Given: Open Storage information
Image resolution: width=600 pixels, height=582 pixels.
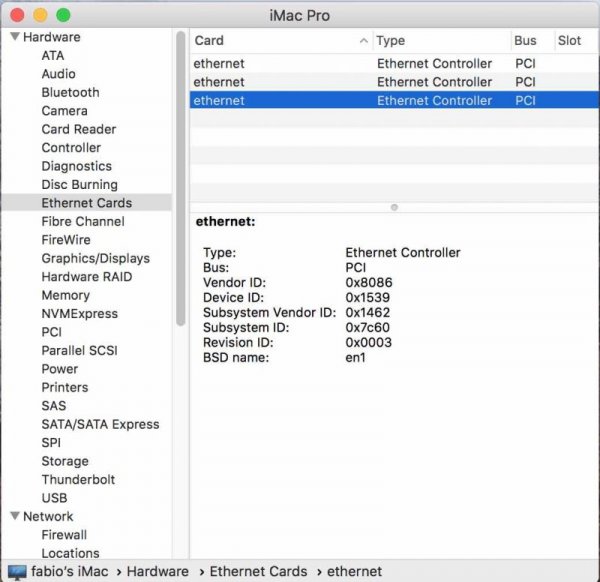Looking at the screenshot, I should 65,461.
